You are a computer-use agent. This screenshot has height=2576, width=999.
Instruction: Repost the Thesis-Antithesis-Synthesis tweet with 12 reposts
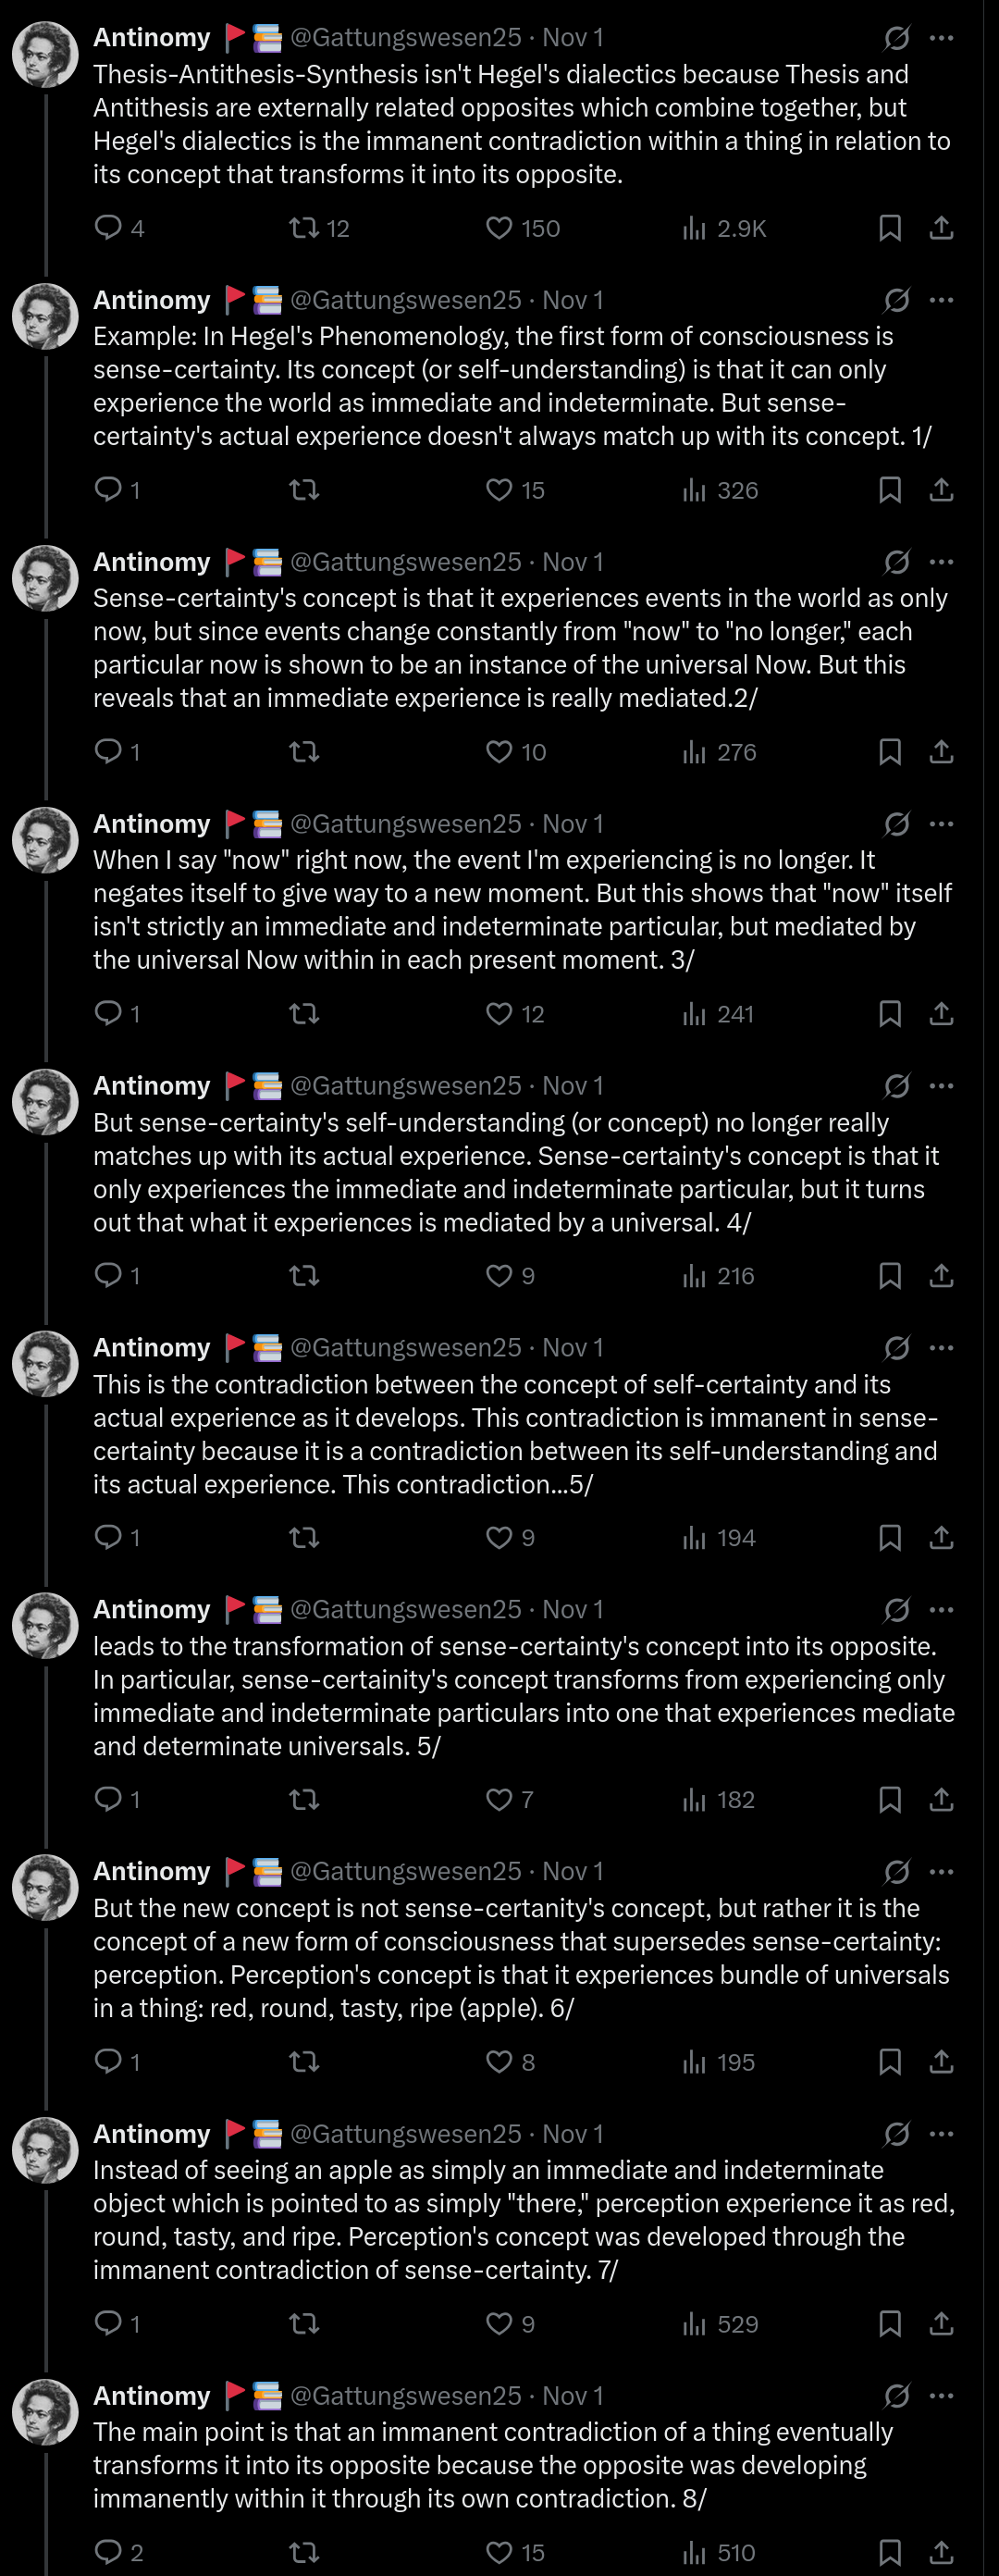(x=304, y=228)
